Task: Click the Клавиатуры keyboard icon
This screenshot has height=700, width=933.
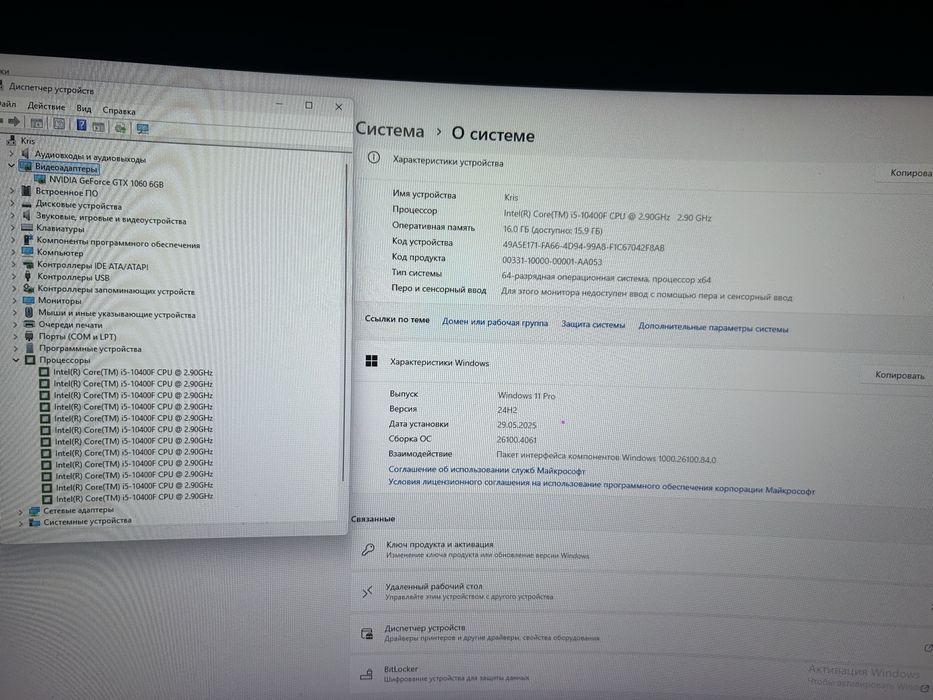Action: [27, 227]
